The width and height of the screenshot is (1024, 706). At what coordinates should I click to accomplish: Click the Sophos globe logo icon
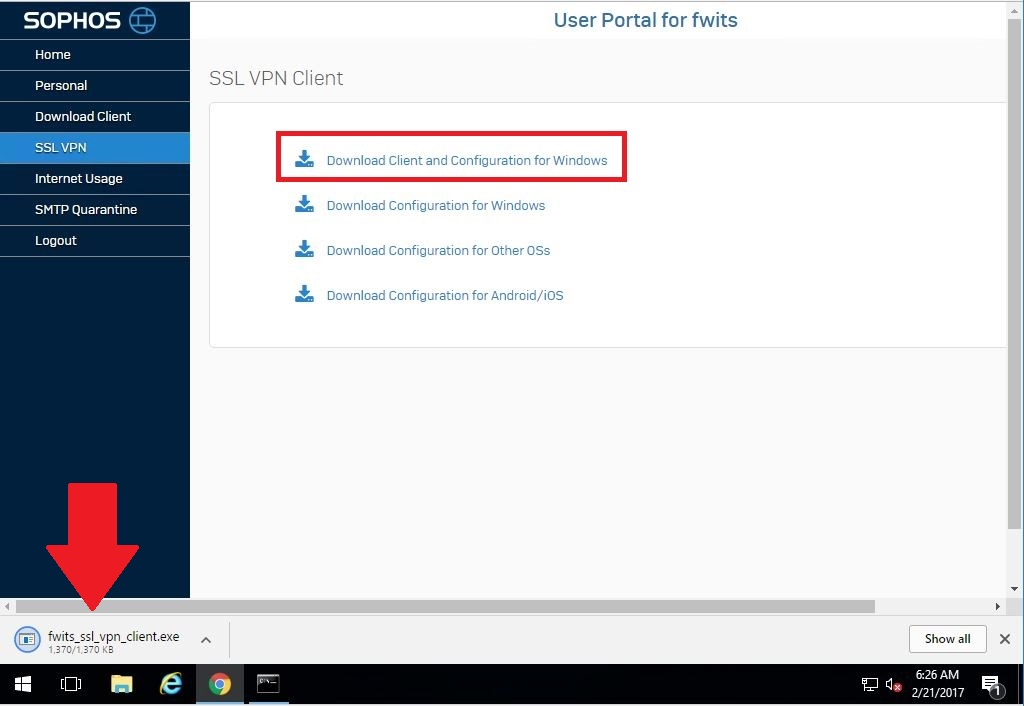142,20
